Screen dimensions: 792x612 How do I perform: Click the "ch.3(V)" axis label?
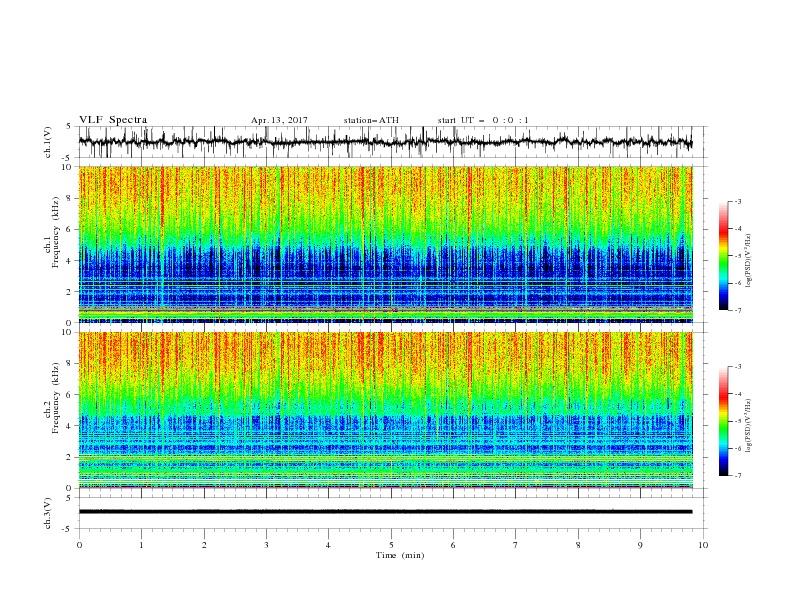(x=48, y=513)
